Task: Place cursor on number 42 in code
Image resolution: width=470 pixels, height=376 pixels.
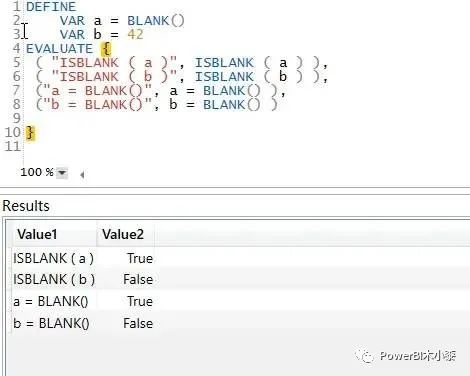Action: [x=135, y=35]
